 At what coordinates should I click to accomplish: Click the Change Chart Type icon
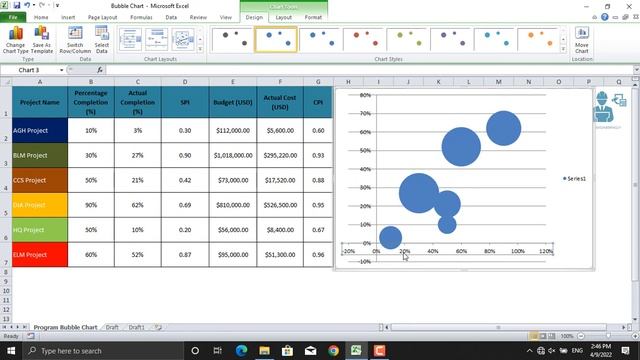coord(16,40)
